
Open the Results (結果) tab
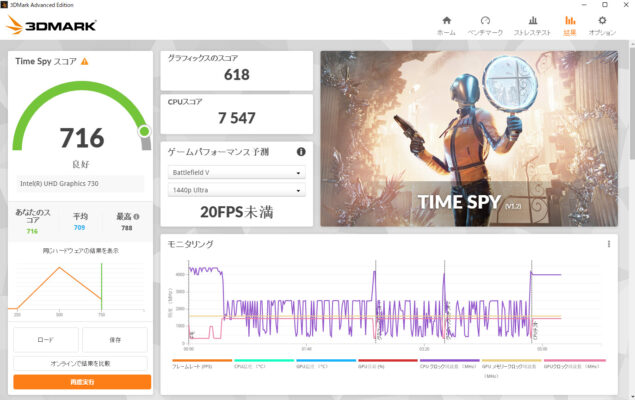(570, 26)
